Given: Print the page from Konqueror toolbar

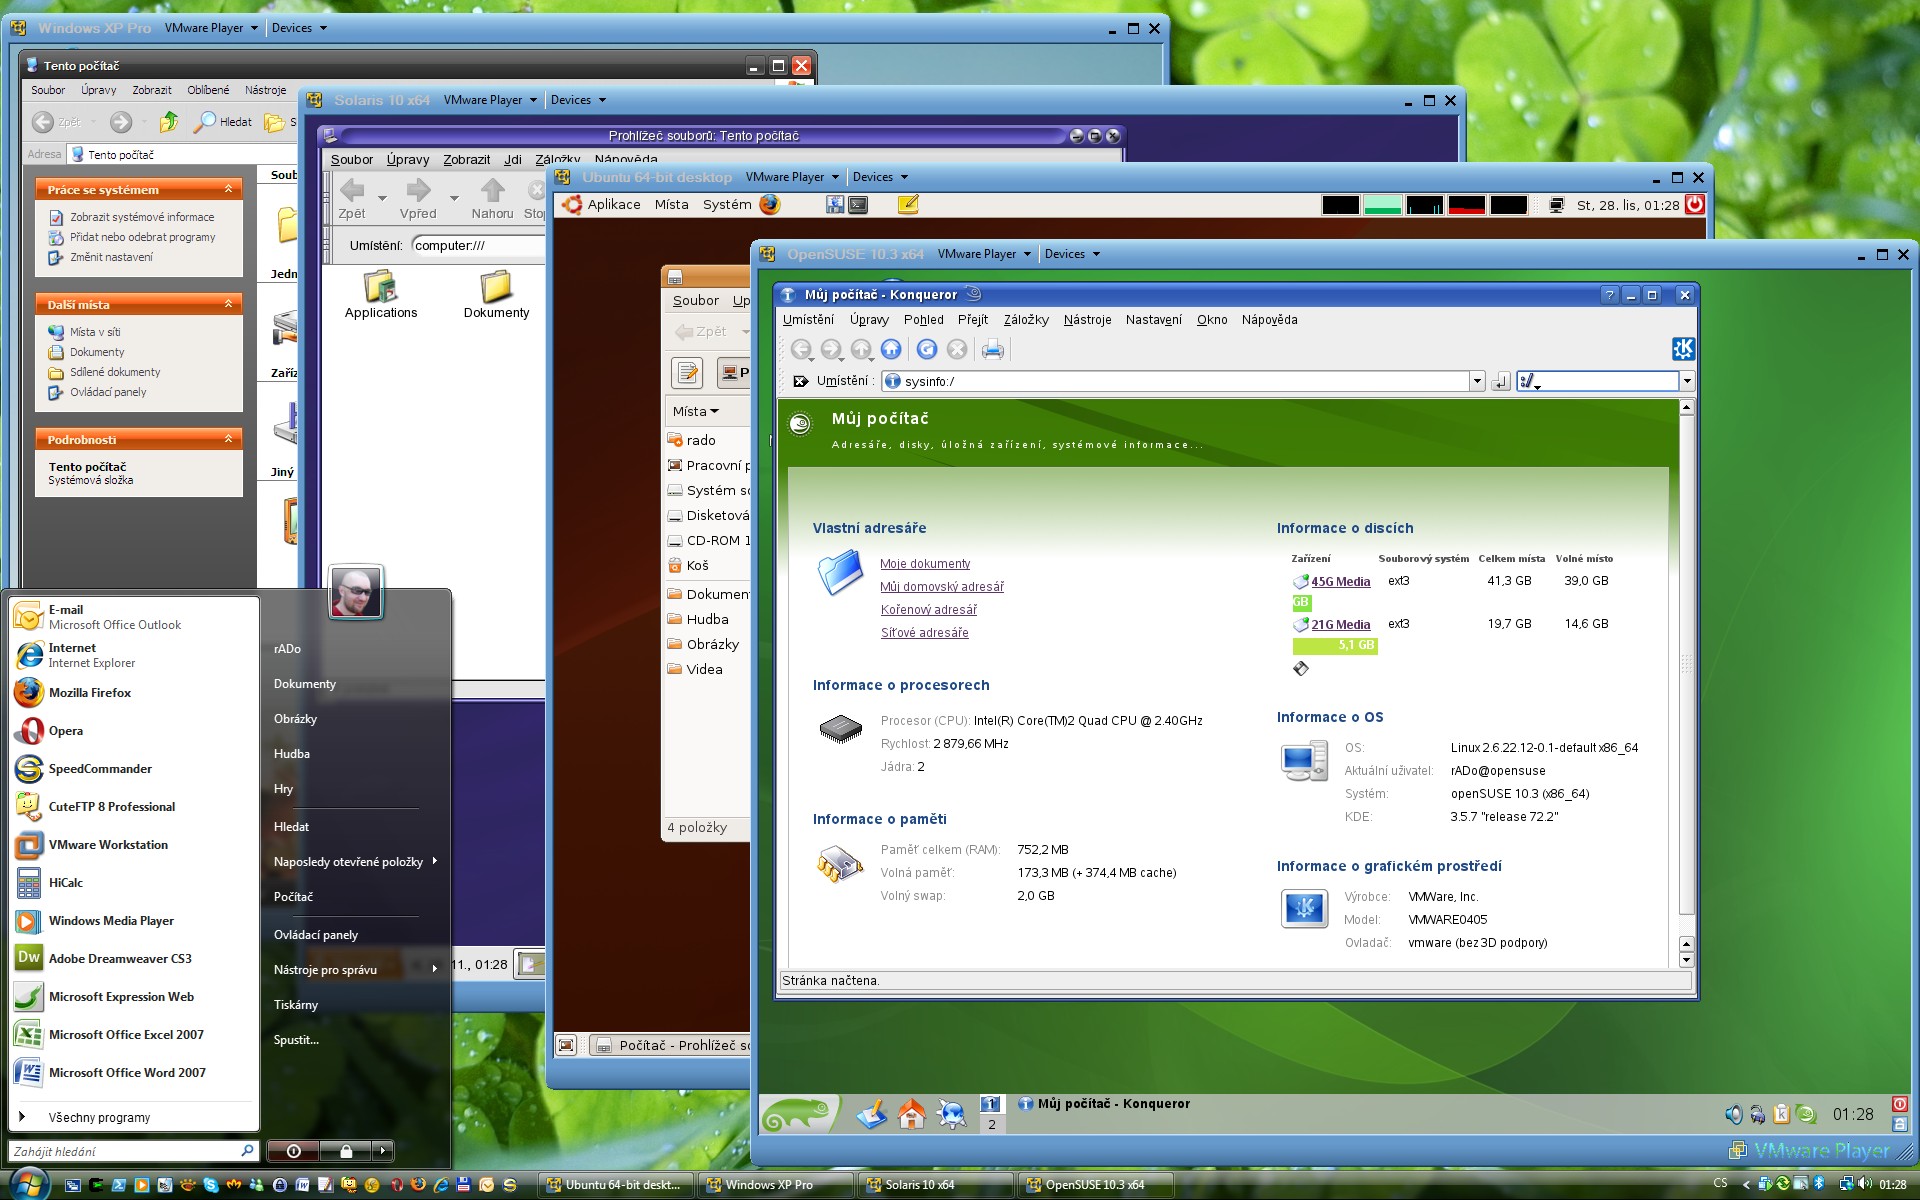Looking at the screenshot, I should tap(992, 349).
